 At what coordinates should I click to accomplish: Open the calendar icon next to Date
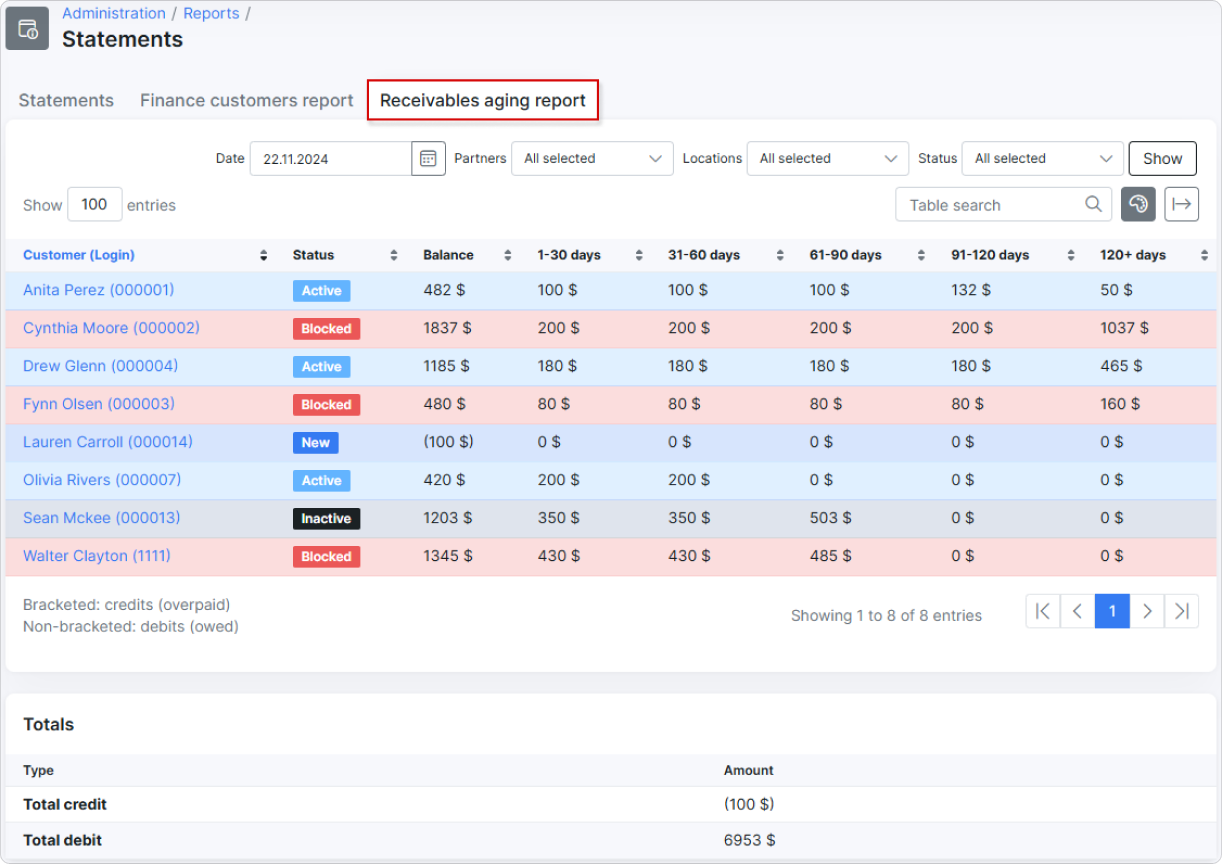pos(428,158)
